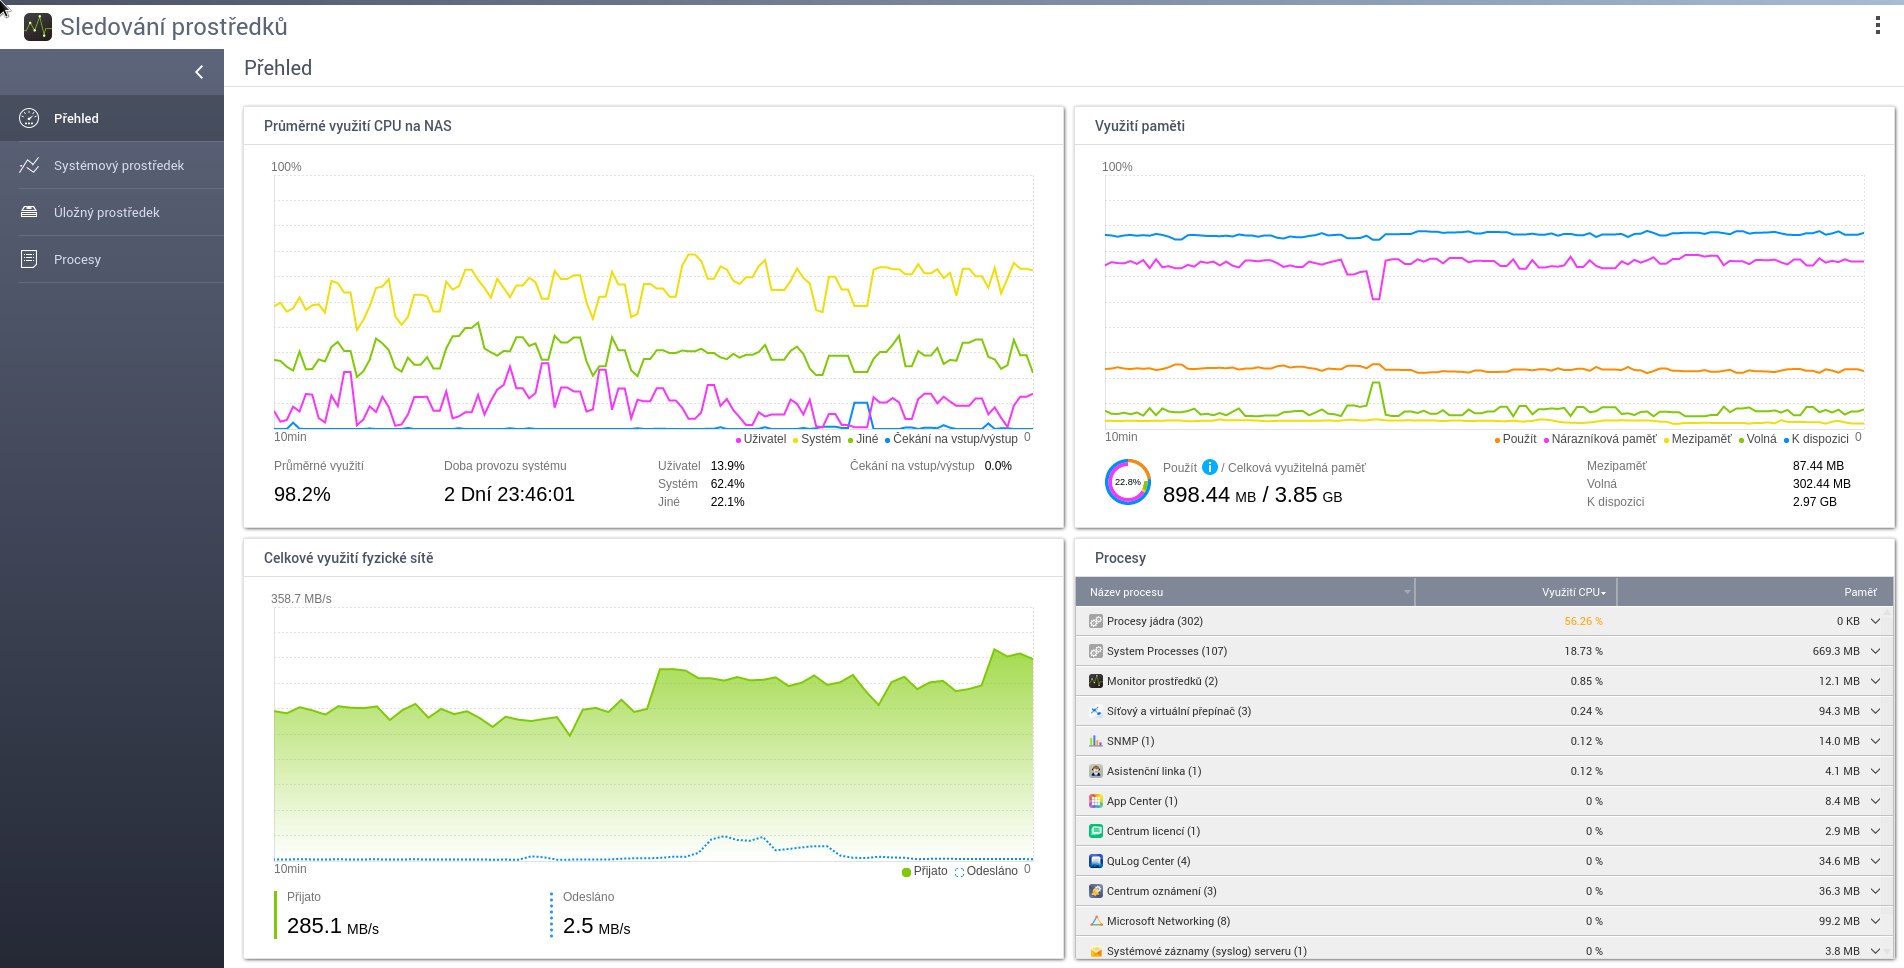This screenshot has height=968, width=1904.
Task: Toggle Nárazníková paměť series in memory legend
Action: [x=1601, y=439]
